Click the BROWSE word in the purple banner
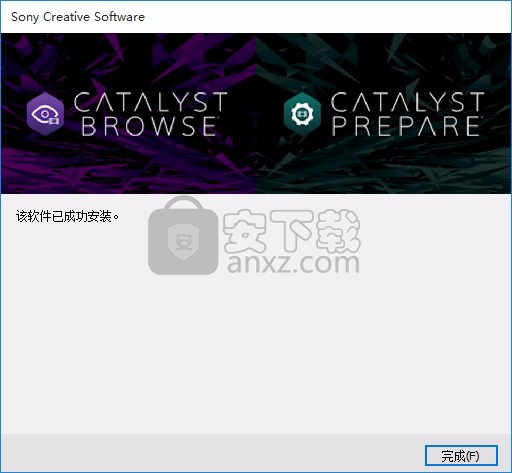This screenshot has width=512, height=473. [x=149, y=126]
